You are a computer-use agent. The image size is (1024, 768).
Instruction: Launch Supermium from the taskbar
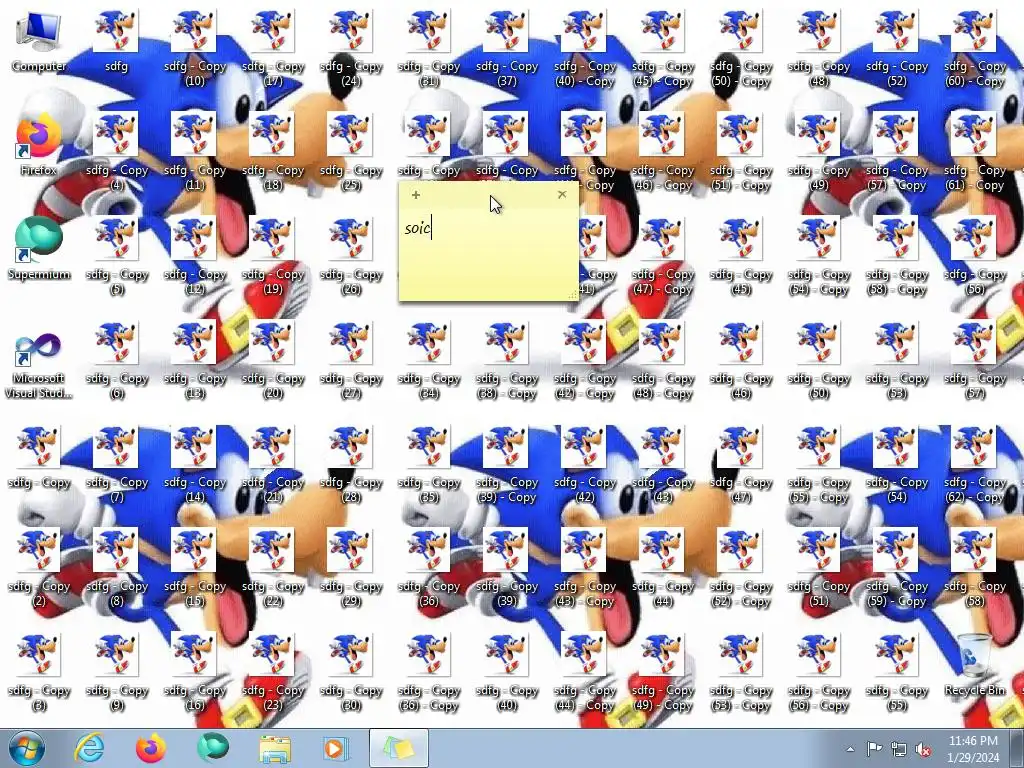click(x=212, y=748)
